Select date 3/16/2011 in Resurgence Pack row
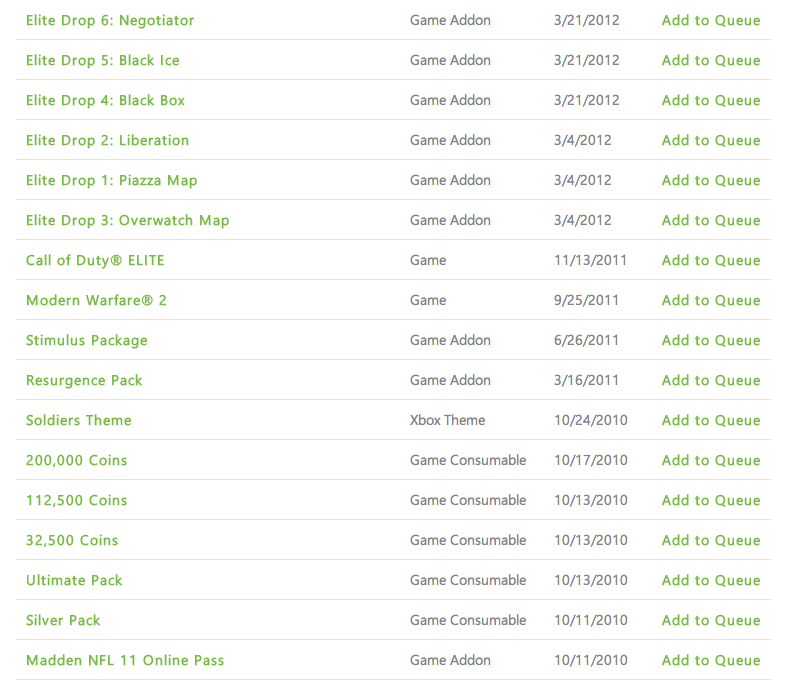Viewport: 789px width, 682px height. tap(586, 381)
